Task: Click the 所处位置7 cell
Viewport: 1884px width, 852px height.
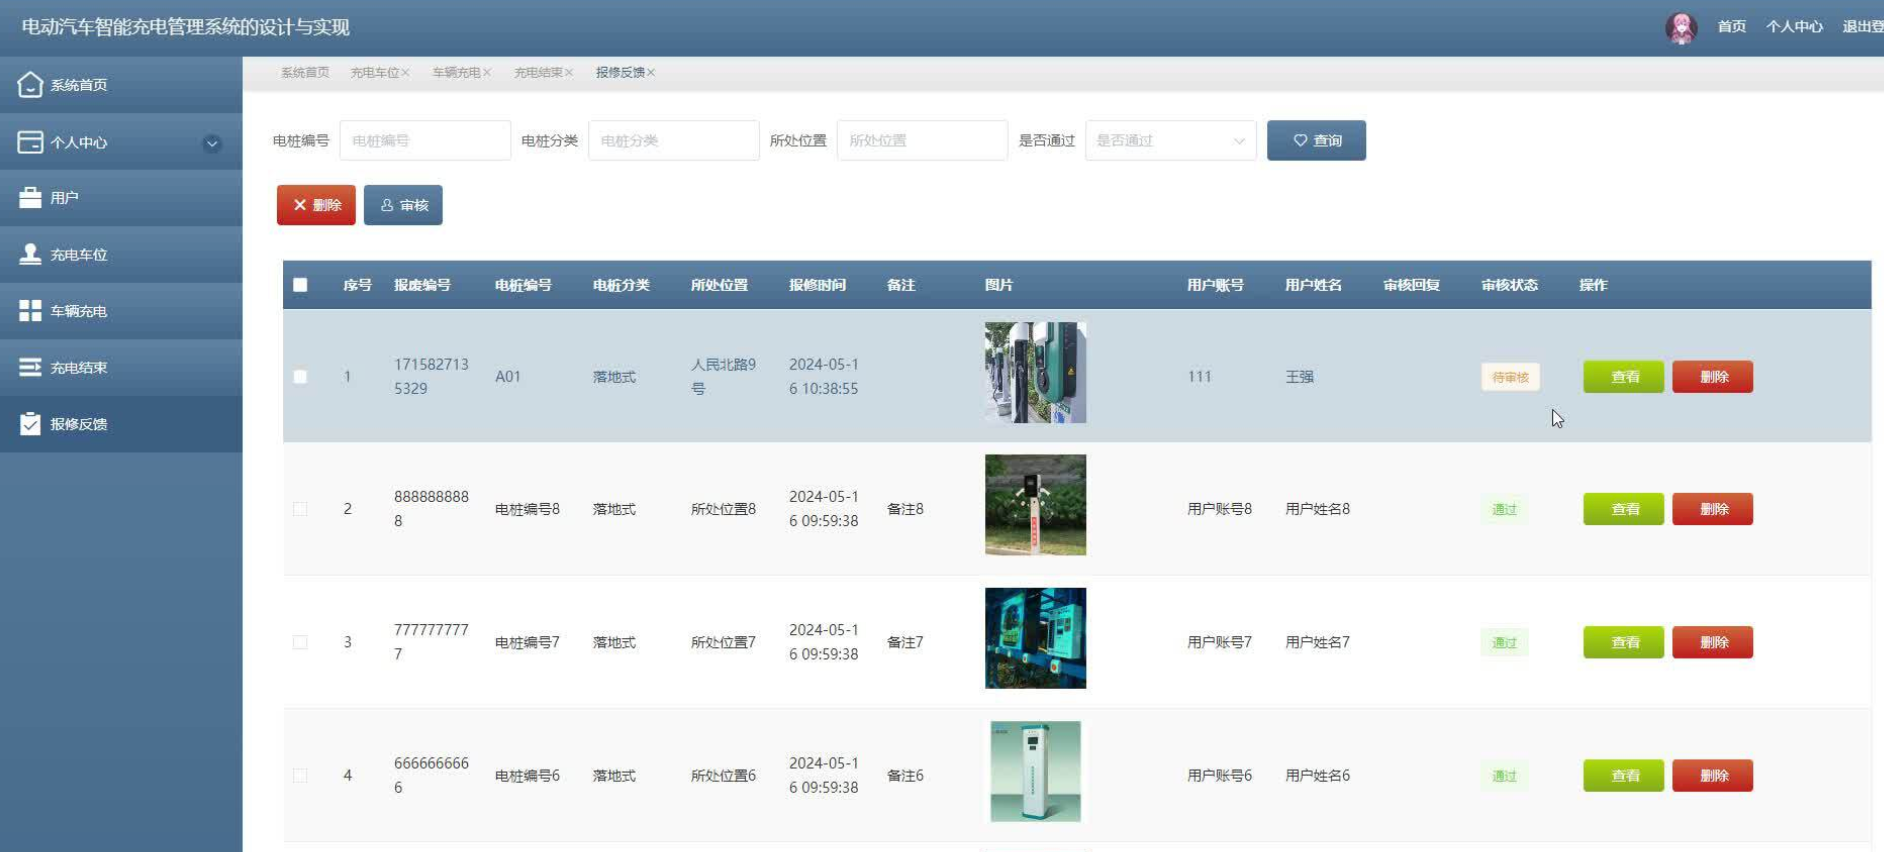Action: coord(723,642)
